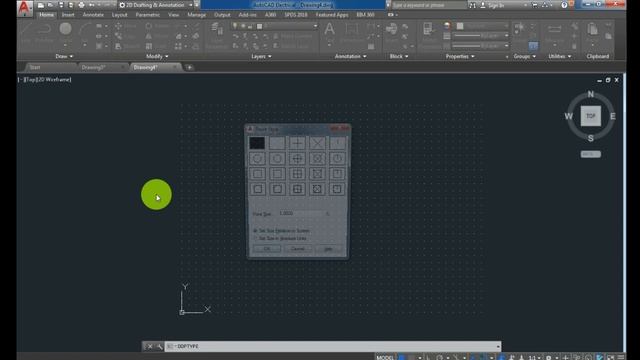Open the Output ribbon tab
Viewport: 640px width, 360px height.
point(222,15)
